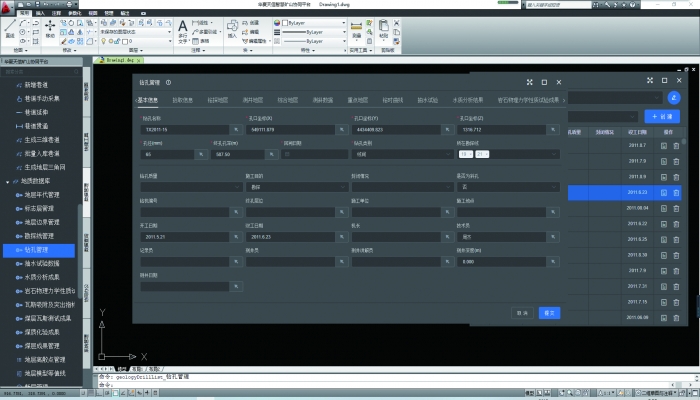Toggle fullscreen icon in 钻孔管理 dialog header
This screenshot has width=700, height=400.
coord(528,82)
